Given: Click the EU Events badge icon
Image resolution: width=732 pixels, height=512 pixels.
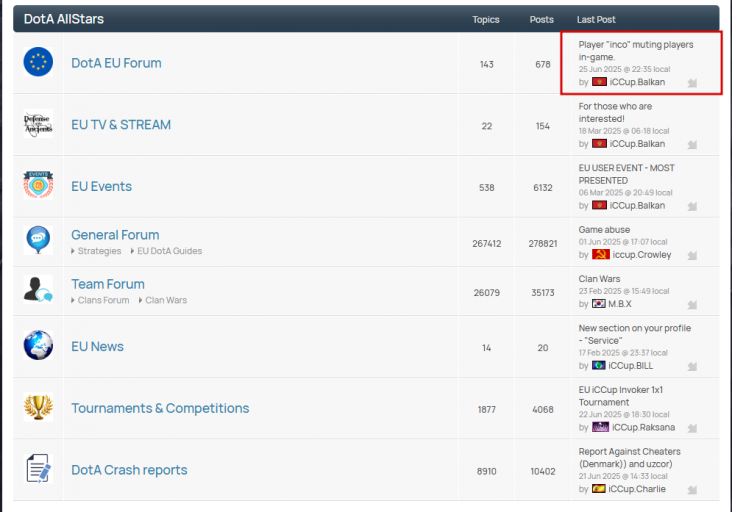Looking at the screenshot, I should 38,185.
